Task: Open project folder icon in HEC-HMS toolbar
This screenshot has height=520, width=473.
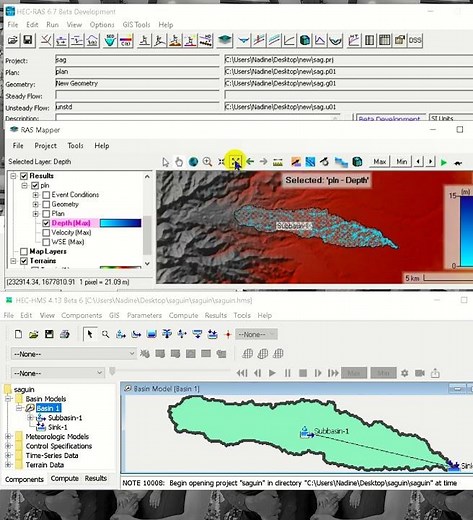Action: pyautogui.click(x=33, y=334)
